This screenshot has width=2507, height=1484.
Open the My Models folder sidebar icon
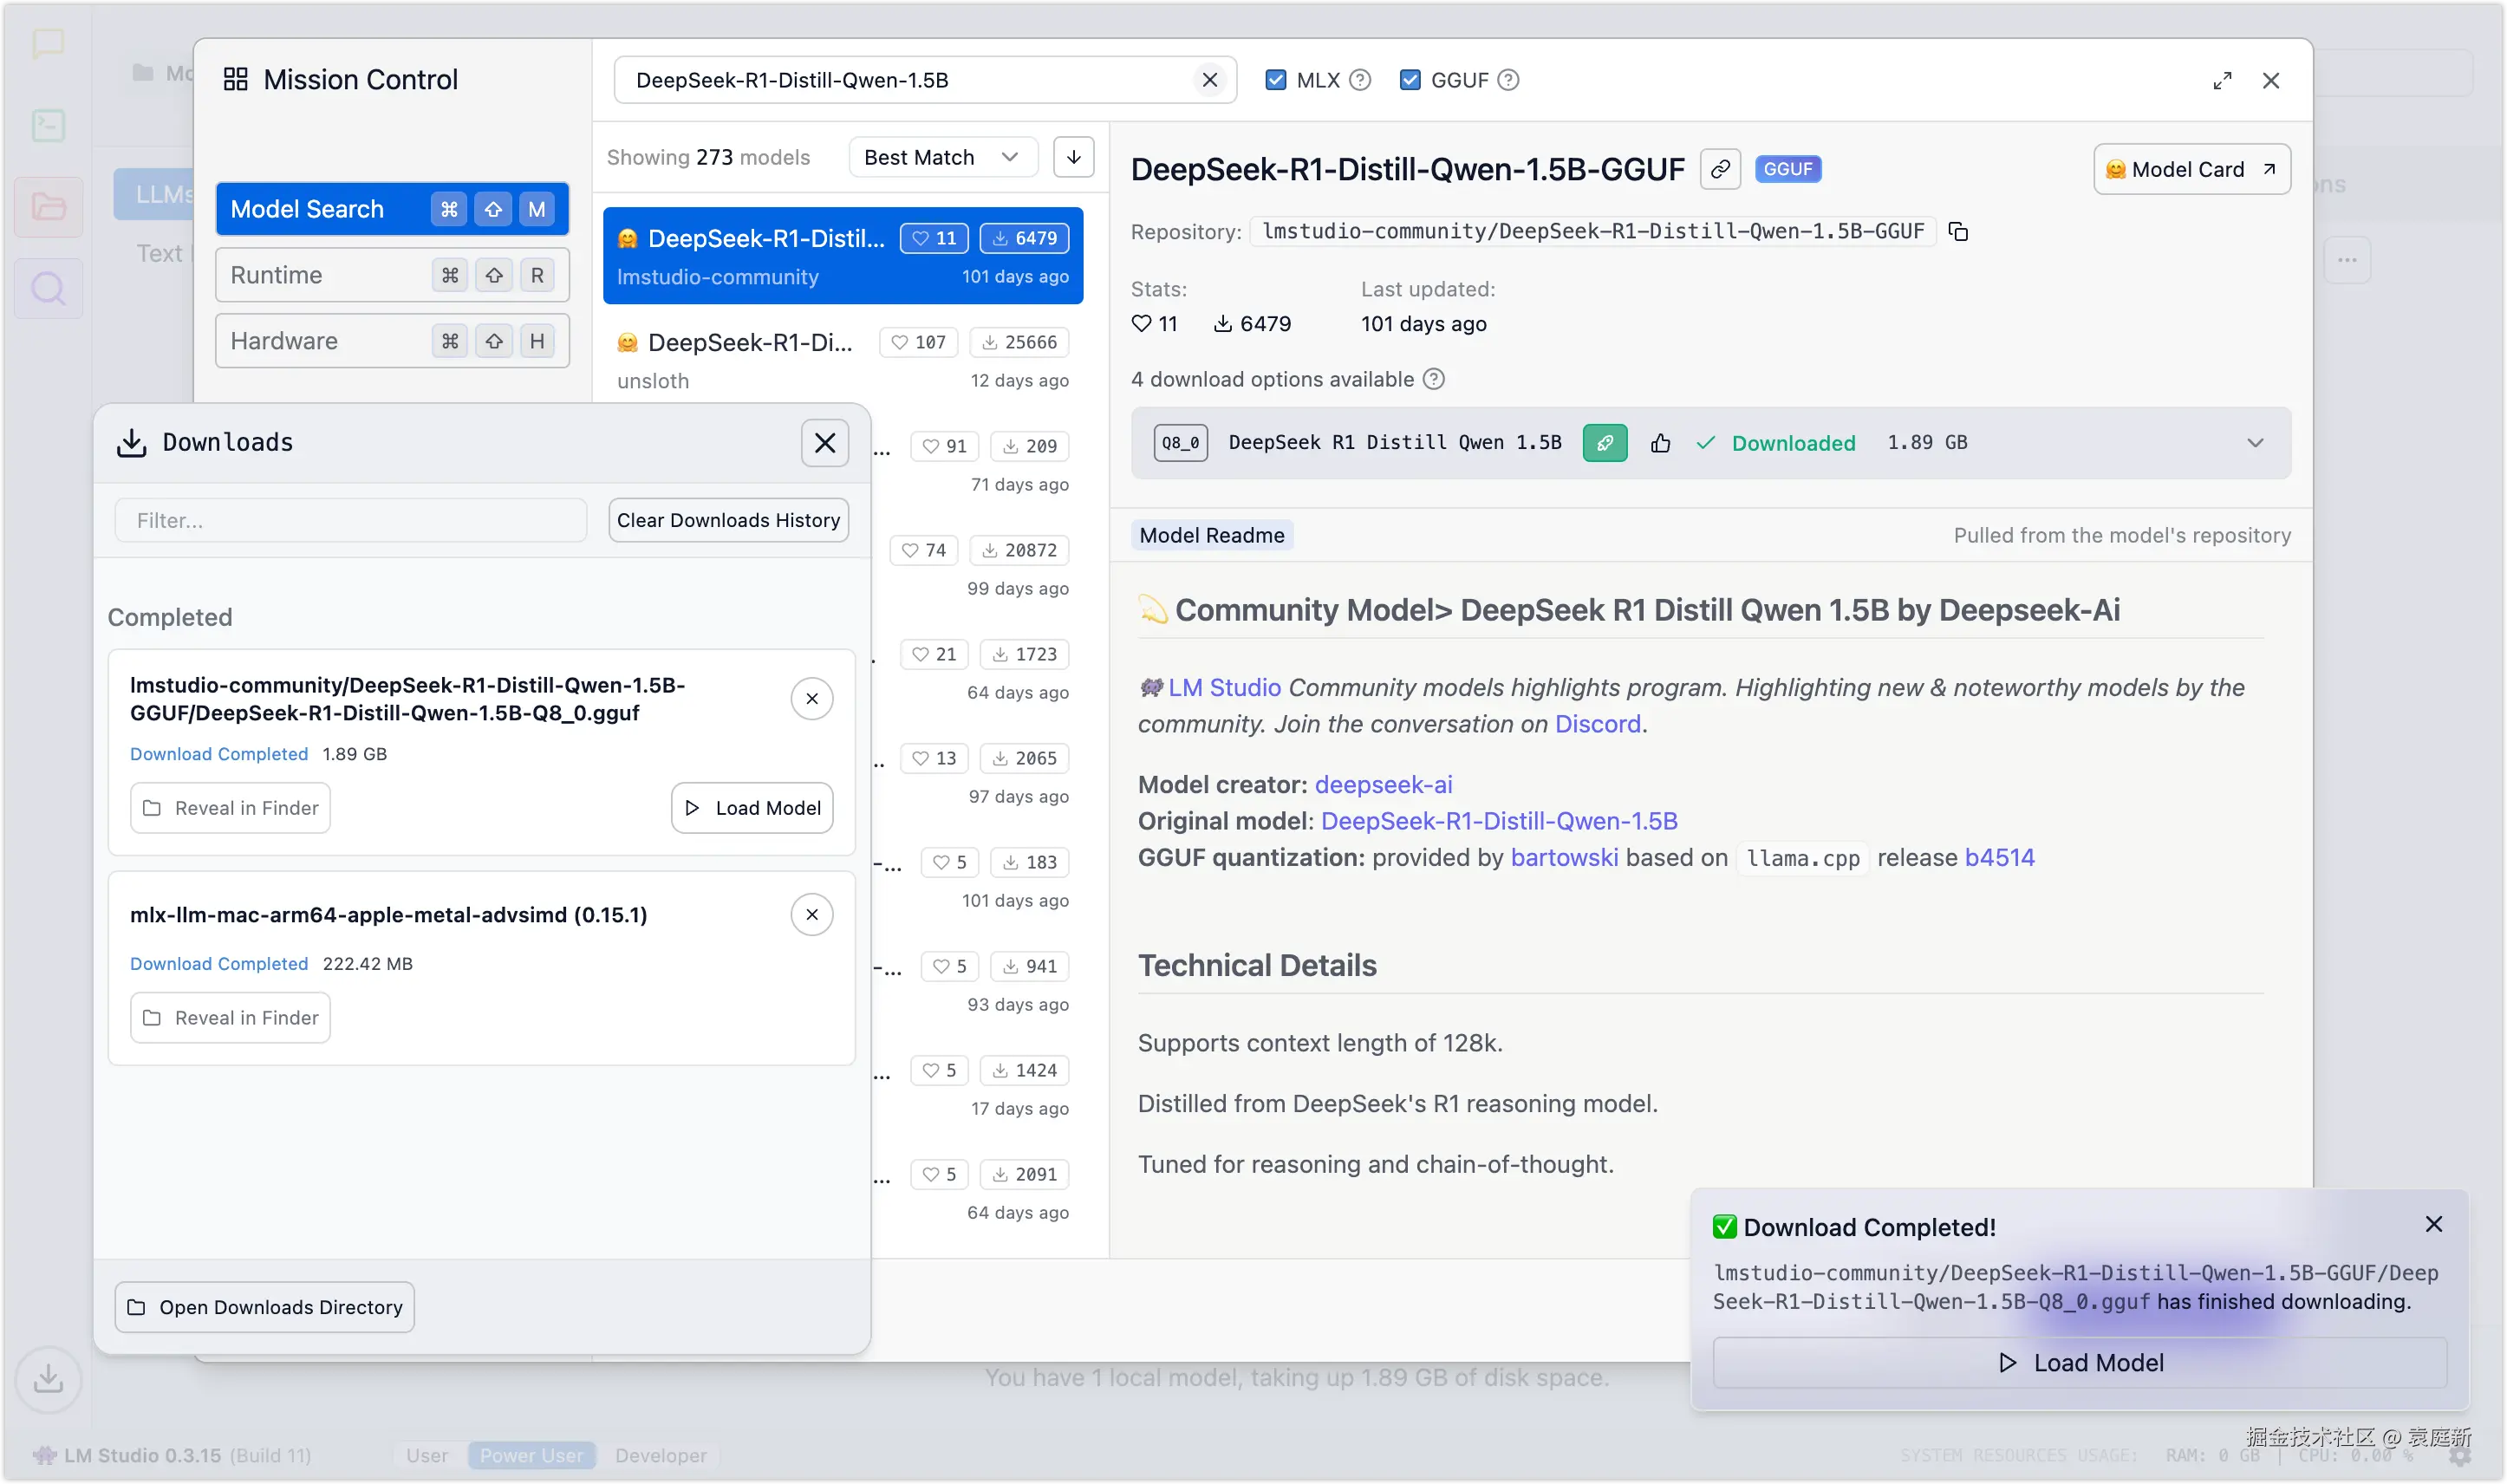tap(48, 206)
